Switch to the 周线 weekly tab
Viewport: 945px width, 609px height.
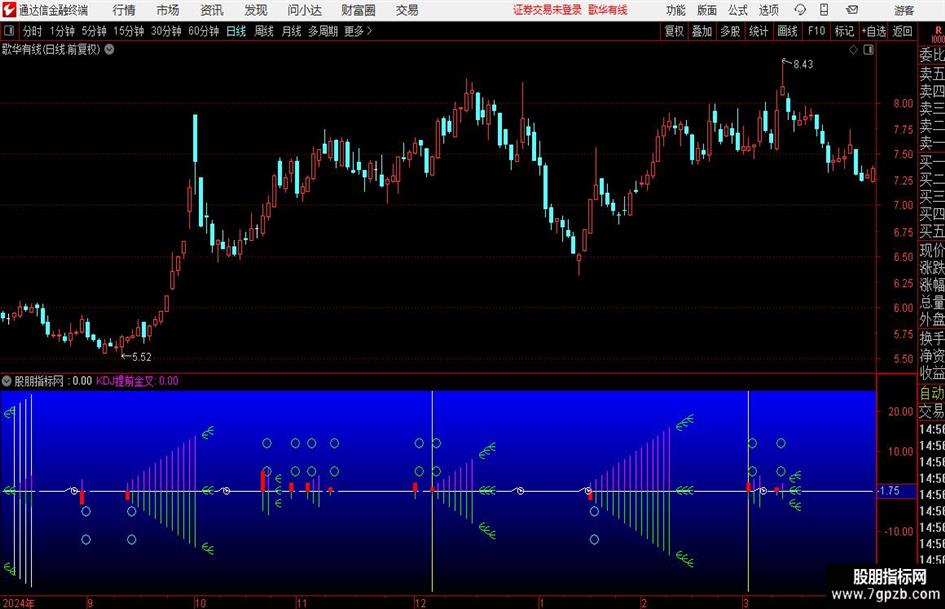(264, 31)
